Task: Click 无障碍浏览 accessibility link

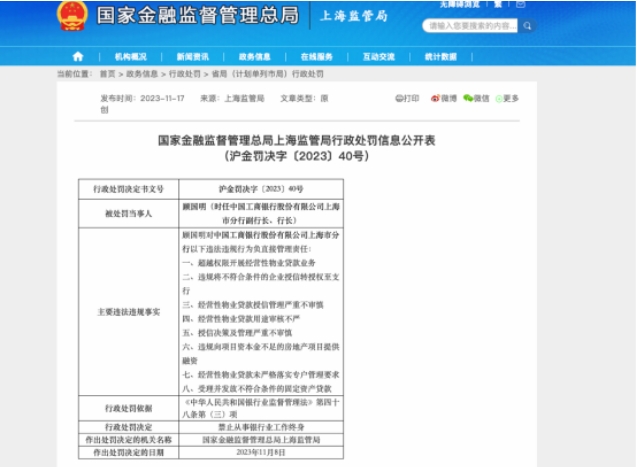Action: (x=460, y=4)
